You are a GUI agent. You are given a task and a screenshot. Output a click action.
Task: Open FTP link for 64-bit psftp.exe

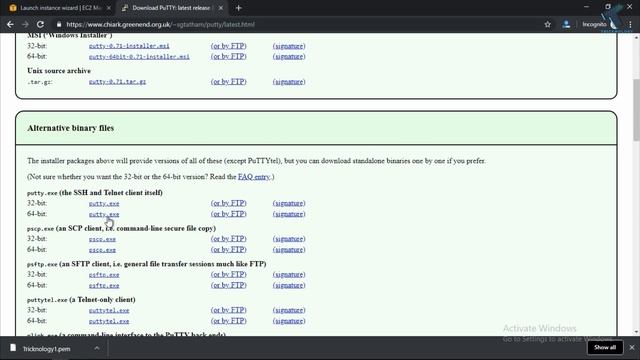(229, 285)
